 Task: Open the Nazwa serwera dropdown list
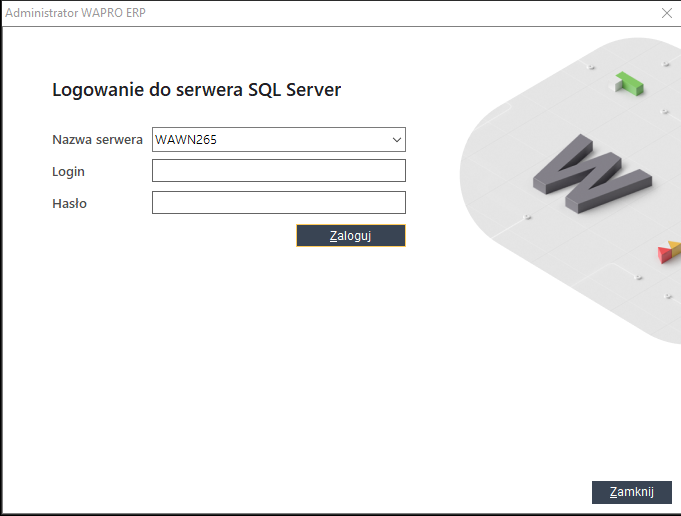click(397, 140)
